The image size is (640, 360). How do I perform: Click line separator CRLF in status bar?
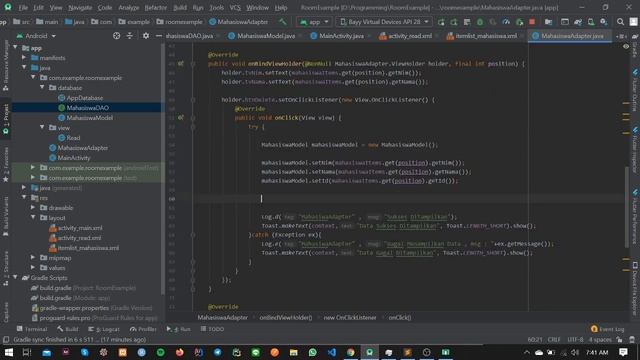tap(554, 340)
